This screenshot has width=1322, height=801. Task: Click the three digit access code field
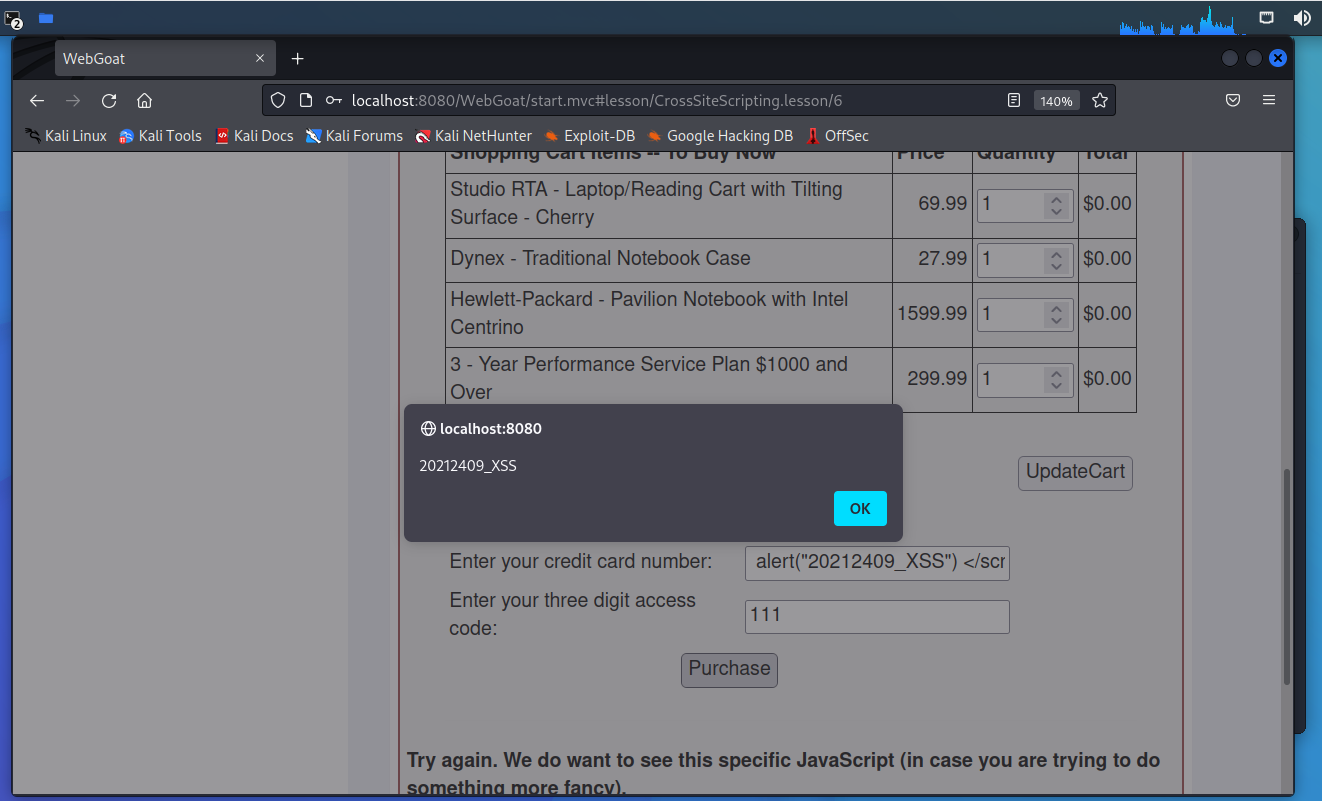[877, 617]
